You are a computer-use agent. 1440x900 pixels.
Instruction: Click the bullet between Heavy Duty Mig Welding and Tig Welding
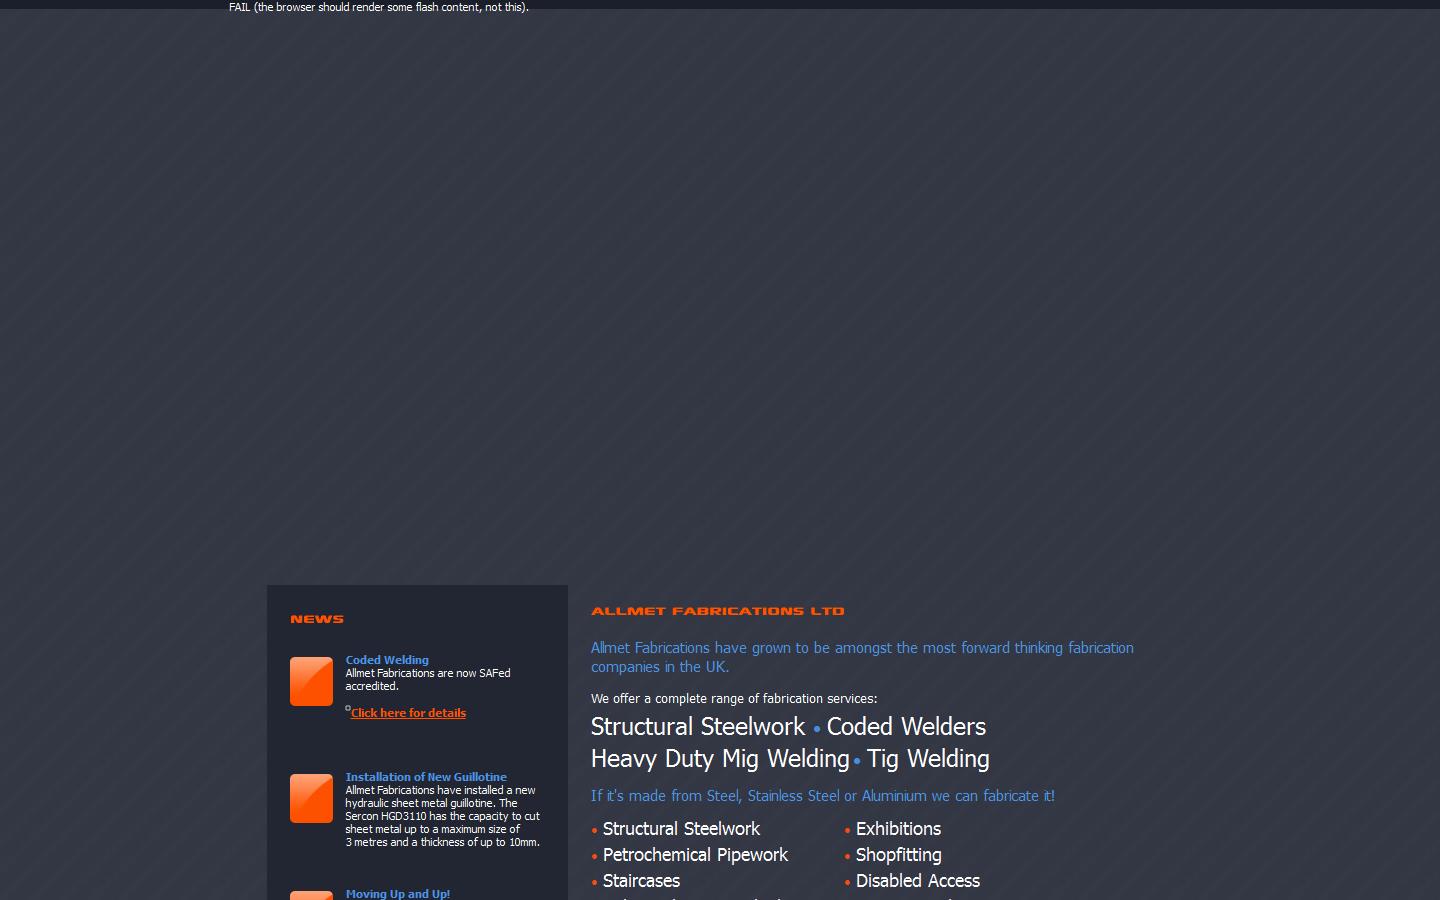pos(855,761)
